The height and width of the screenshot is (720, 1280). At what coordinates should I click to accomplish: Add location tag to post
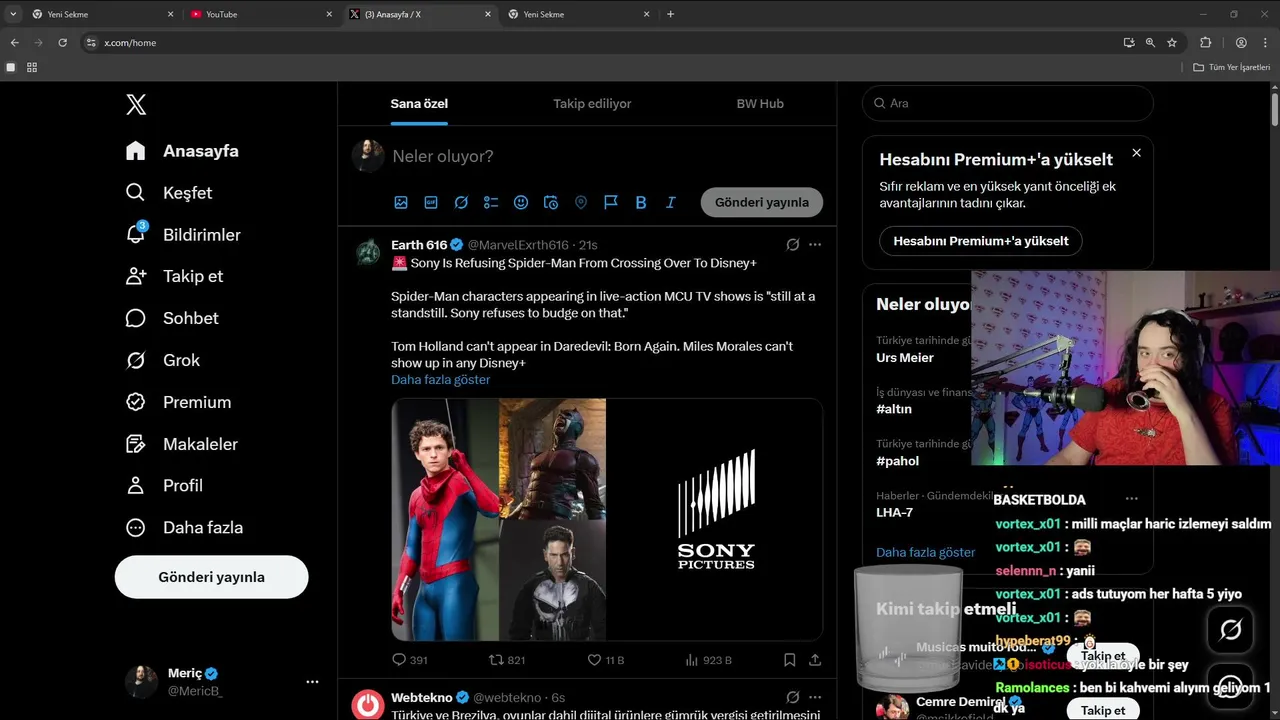coord(581,202)
